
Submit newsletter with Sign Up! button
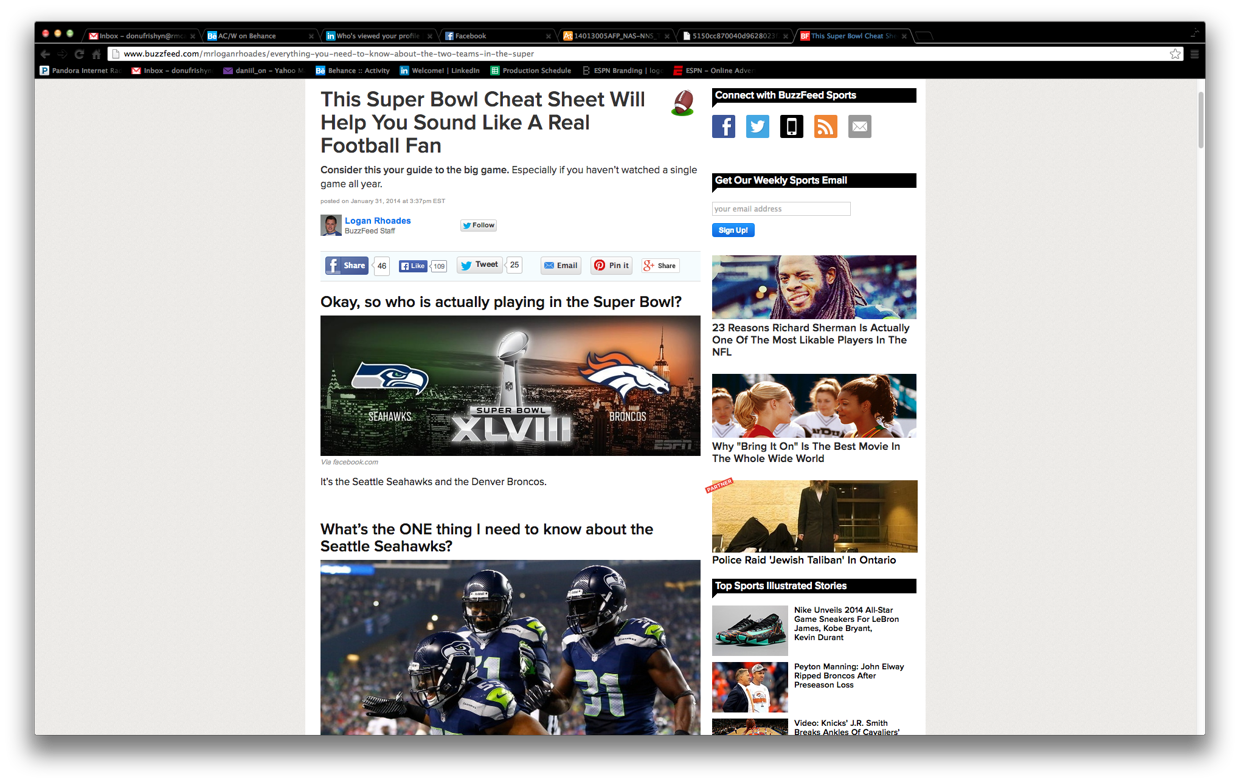(x=733, y=230)
